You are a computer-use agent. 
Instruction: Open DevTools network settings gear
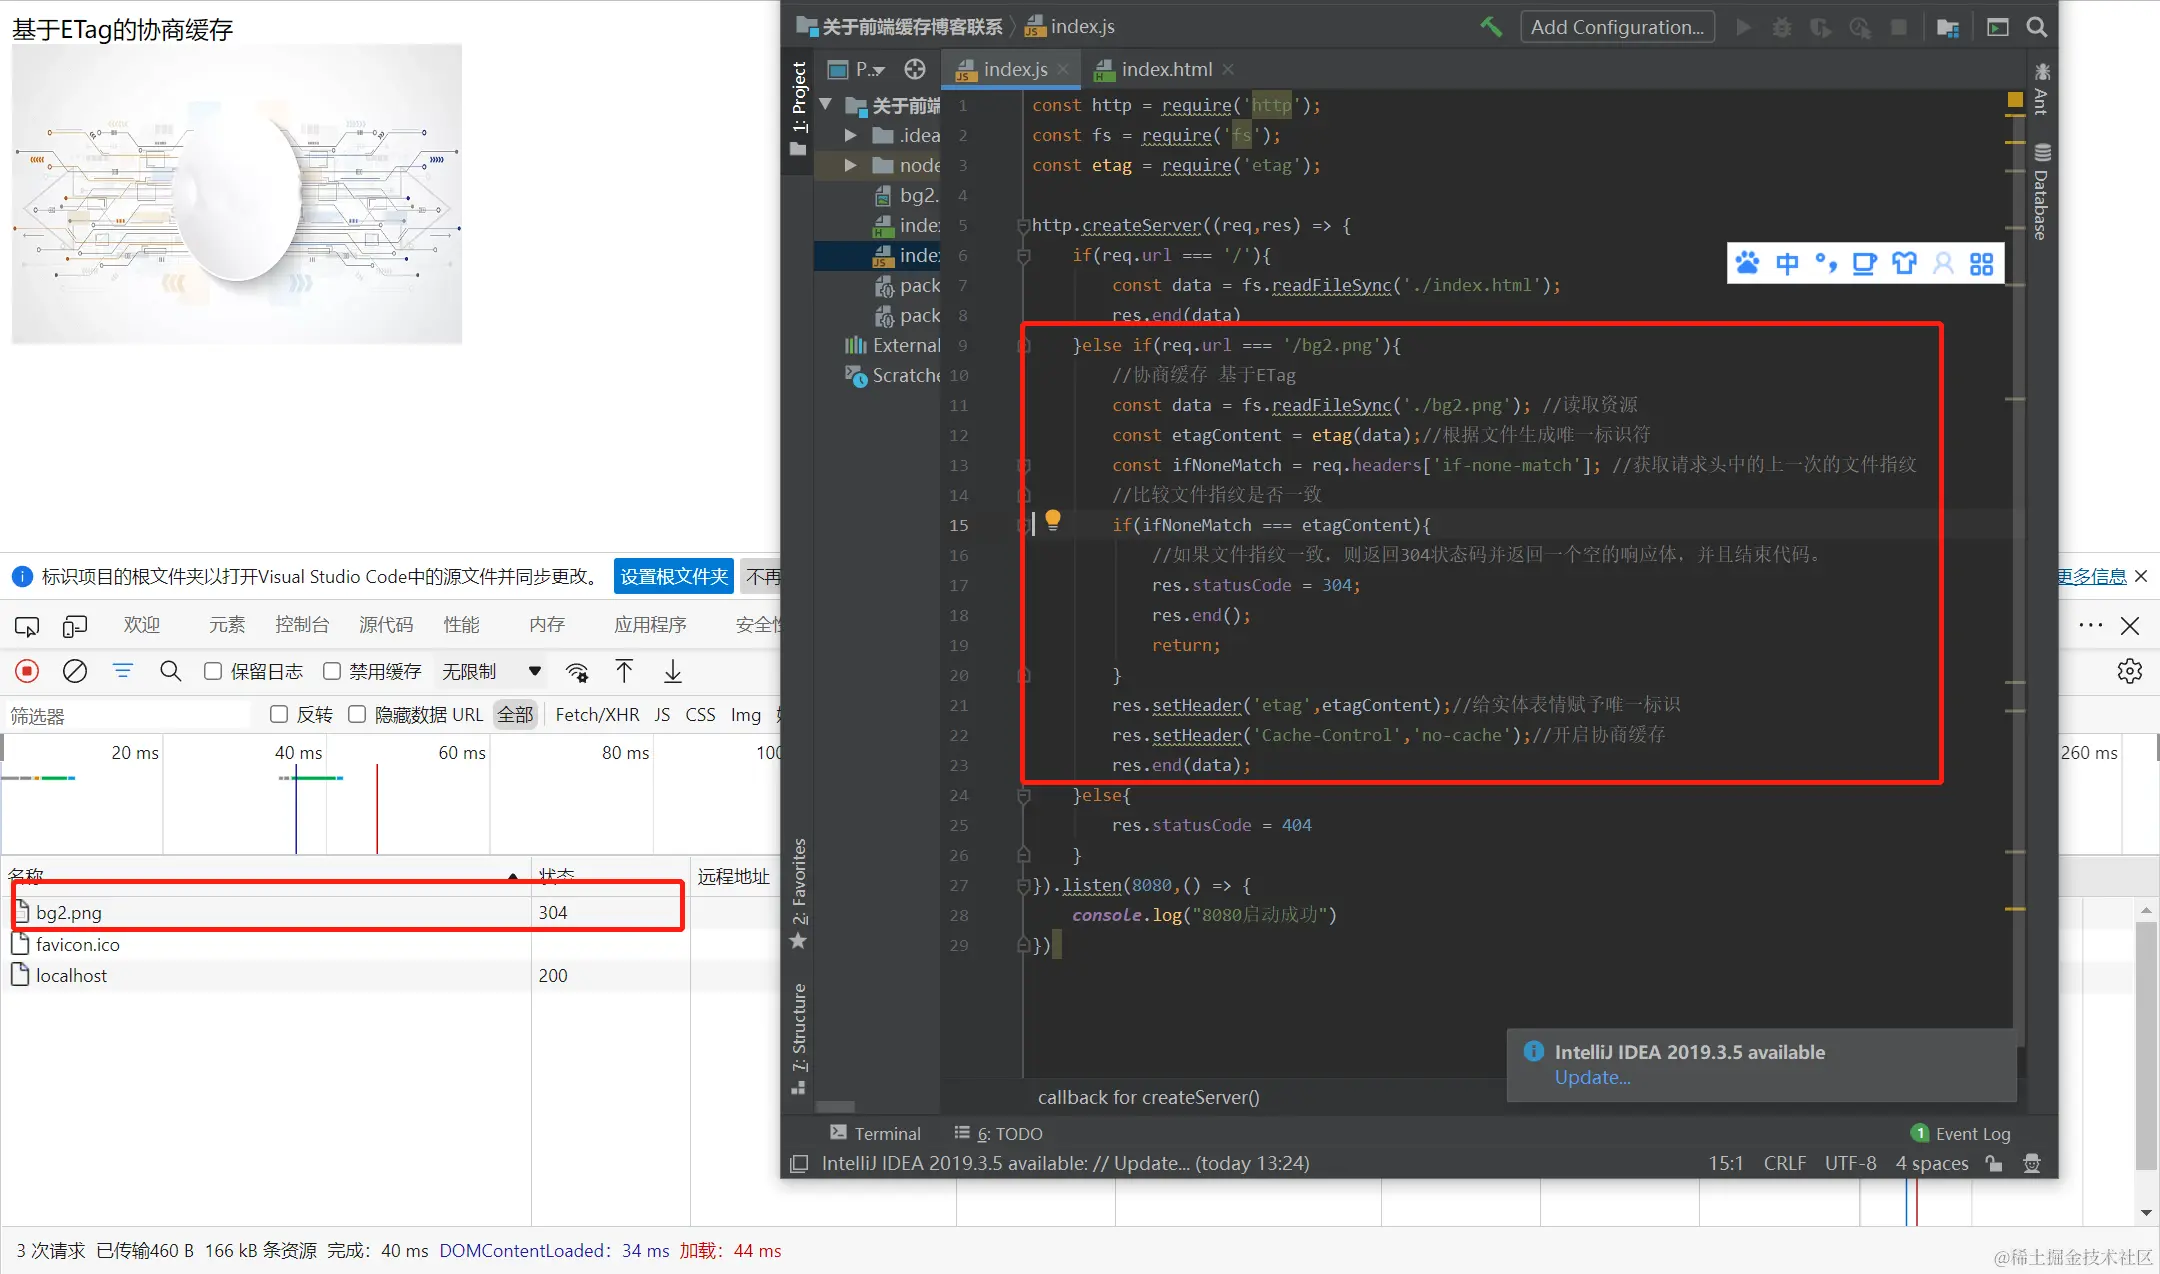point(2130,671)
